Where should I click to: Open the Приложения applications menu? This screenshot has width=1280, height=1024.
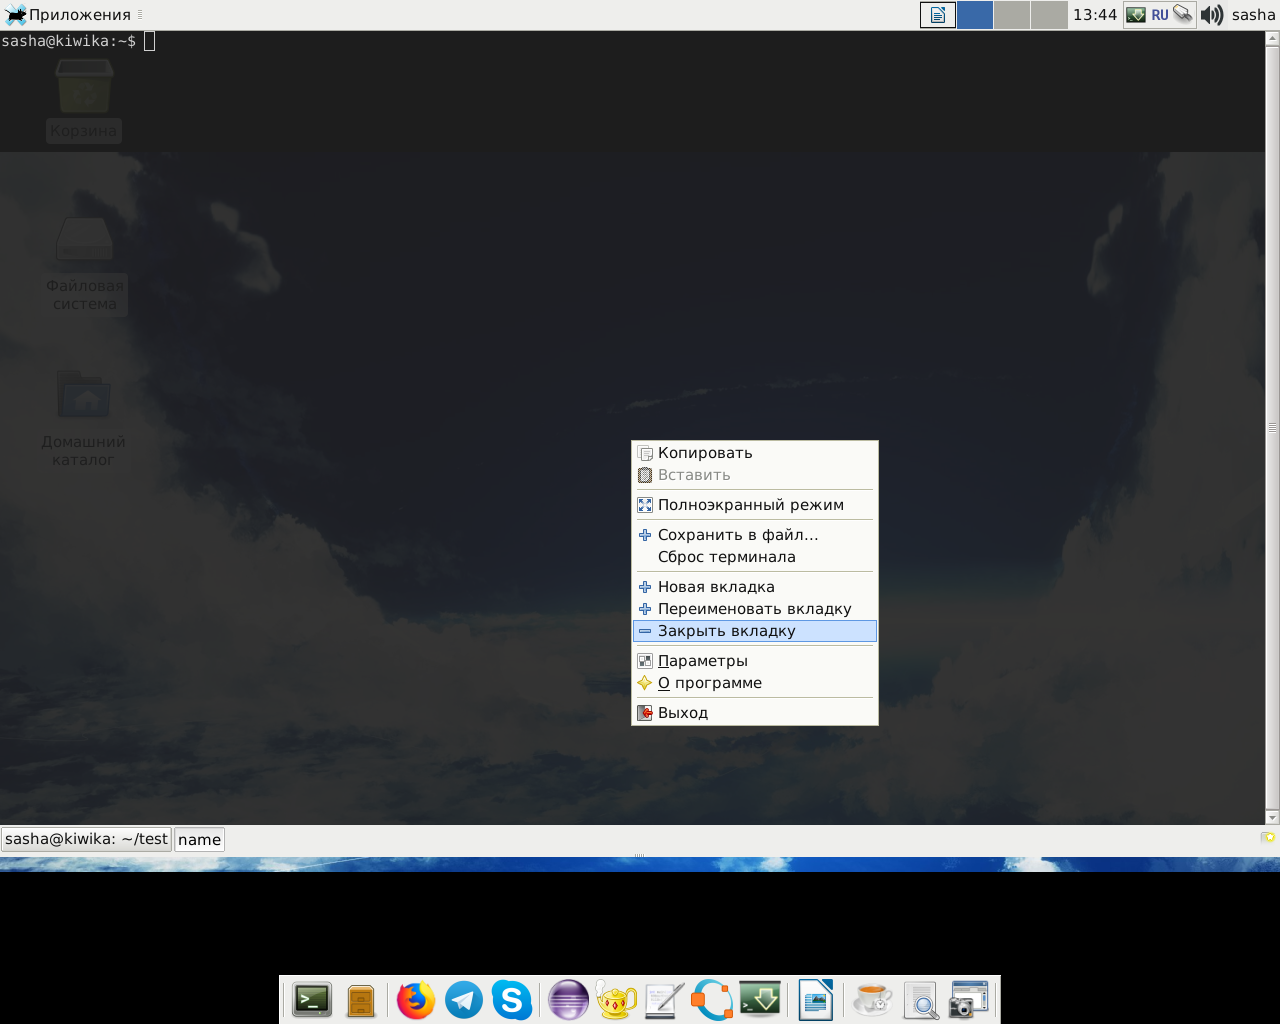click(68, 15)
